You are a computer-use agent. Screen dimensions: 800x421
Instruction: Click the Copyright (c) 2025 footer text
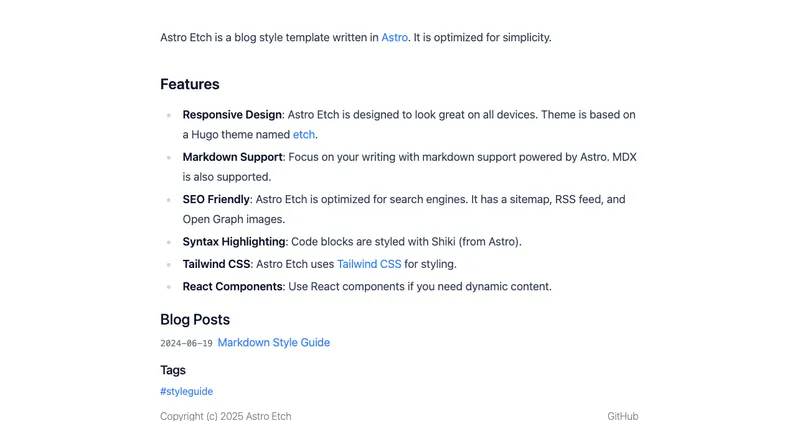point(225,416)
